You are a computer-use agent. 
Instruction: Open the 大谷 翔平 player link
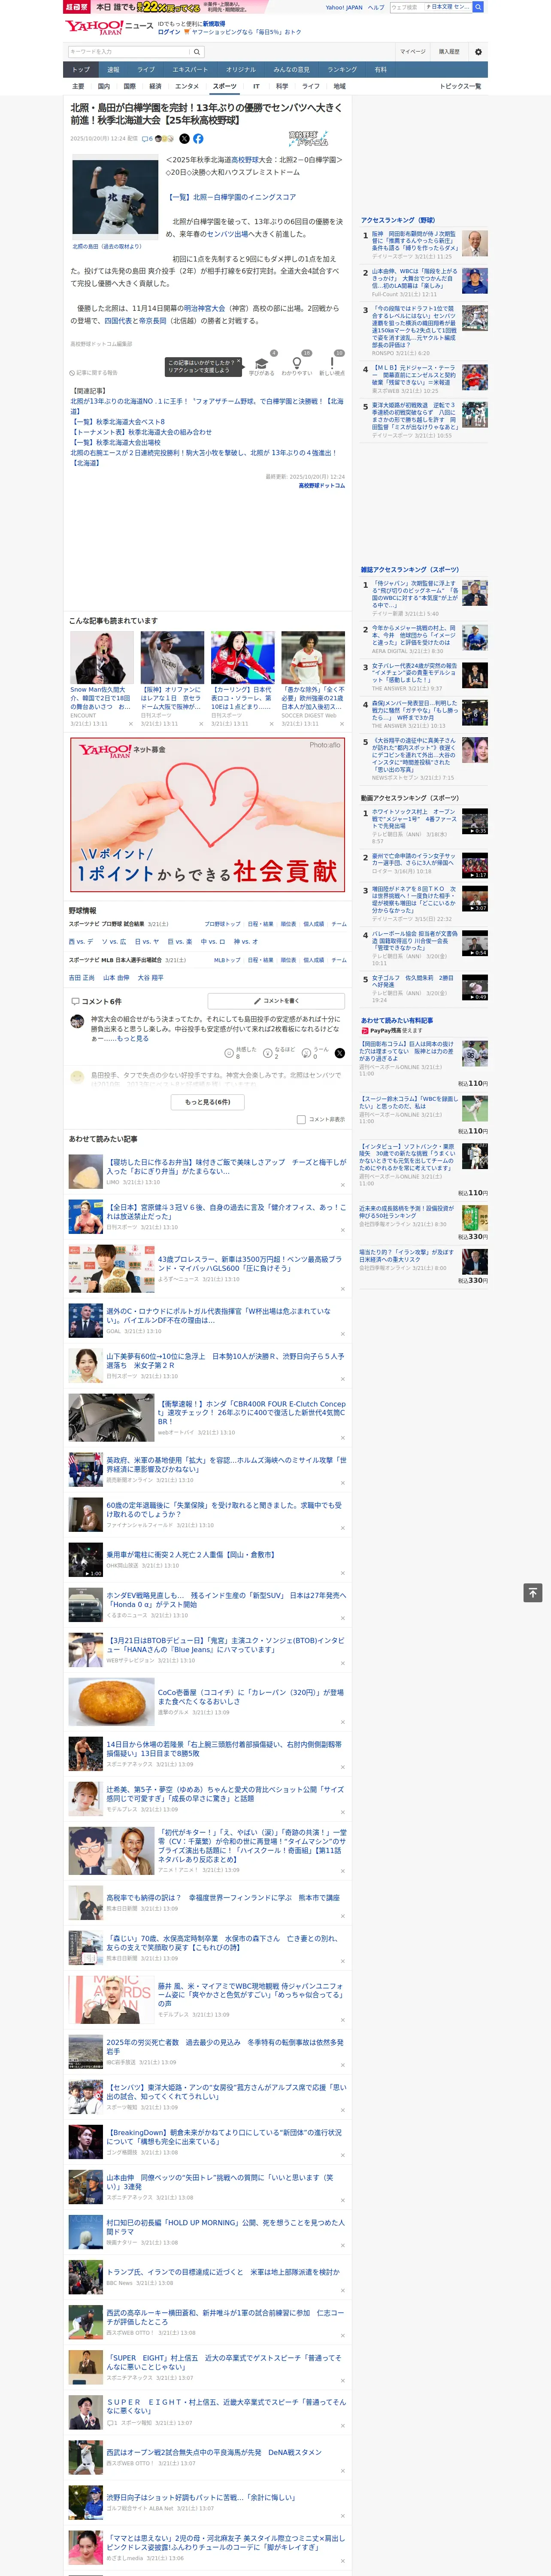click(x=150, y=977)
